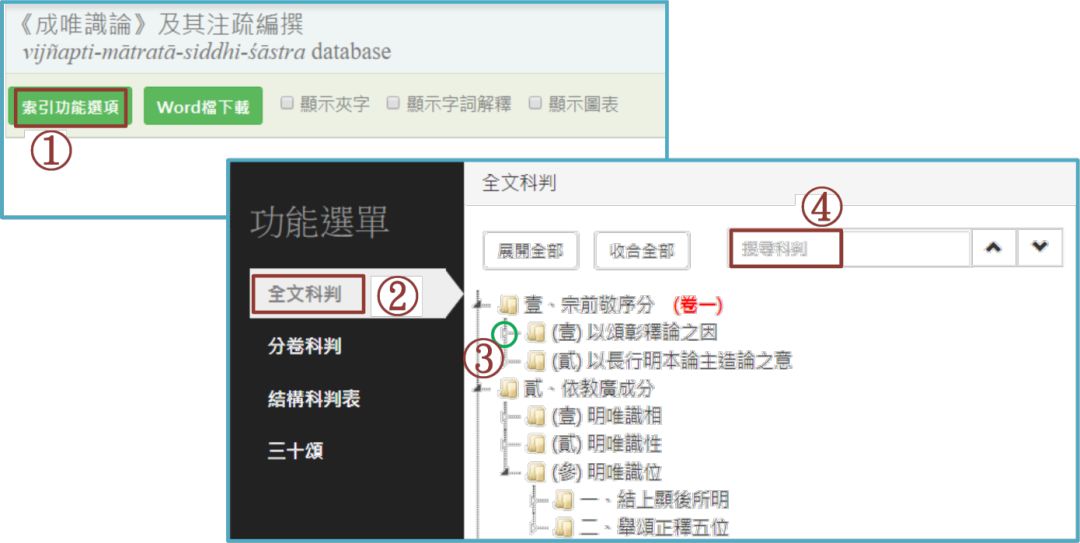
Task: Click the folder icon beside 一、結上顯後所明
Action: coord(563,500)
